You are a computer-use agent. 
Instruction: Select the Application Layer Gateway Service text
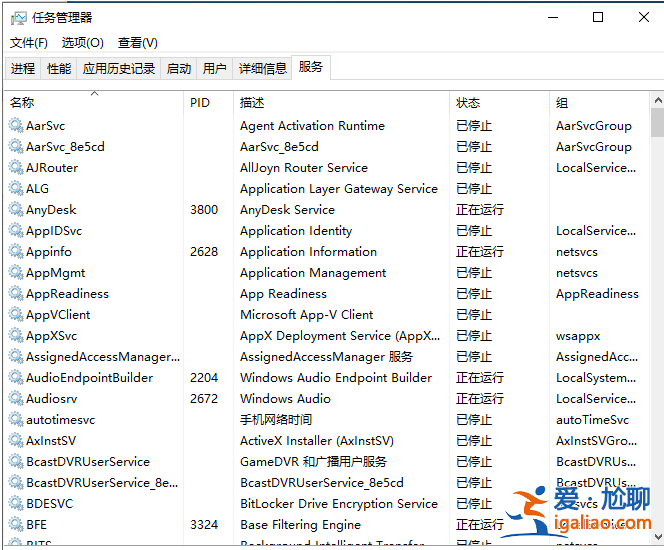pos(339,189)
